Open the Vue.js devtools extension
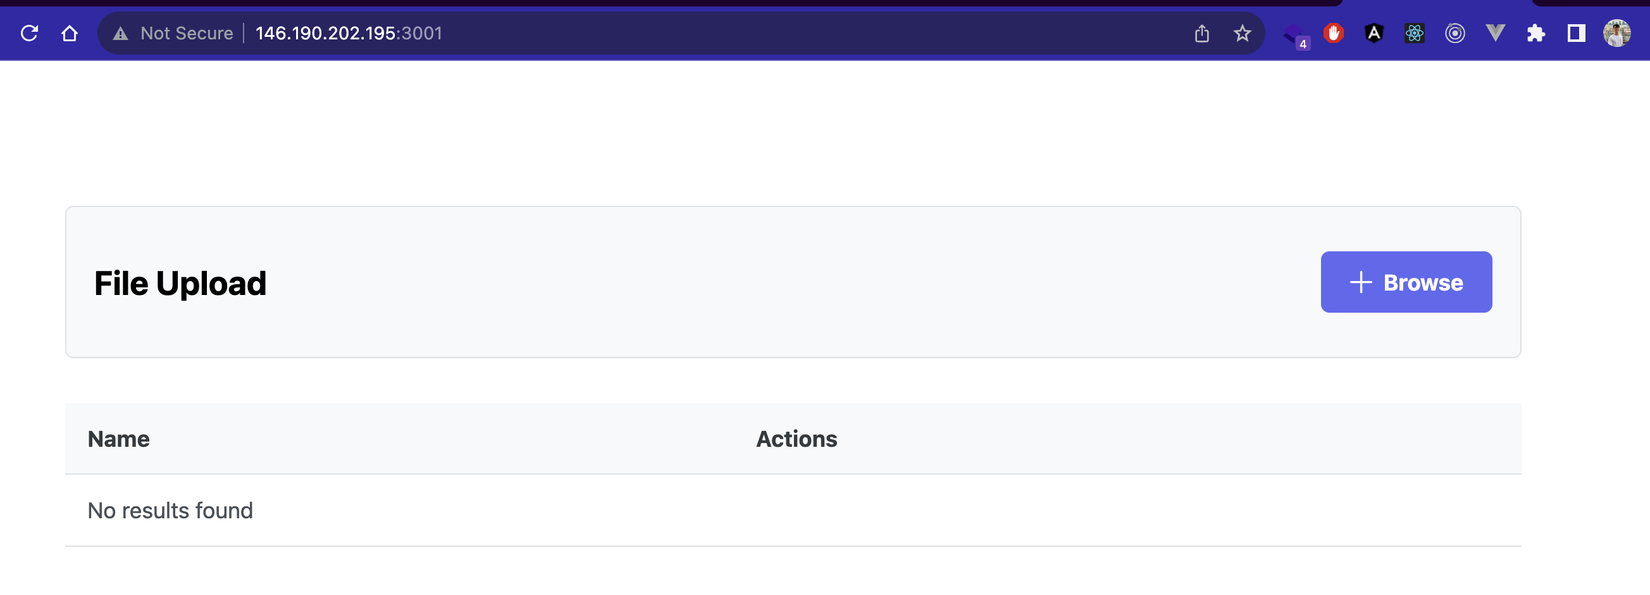Viewport: 1650px width, 595px height. 1495,33
